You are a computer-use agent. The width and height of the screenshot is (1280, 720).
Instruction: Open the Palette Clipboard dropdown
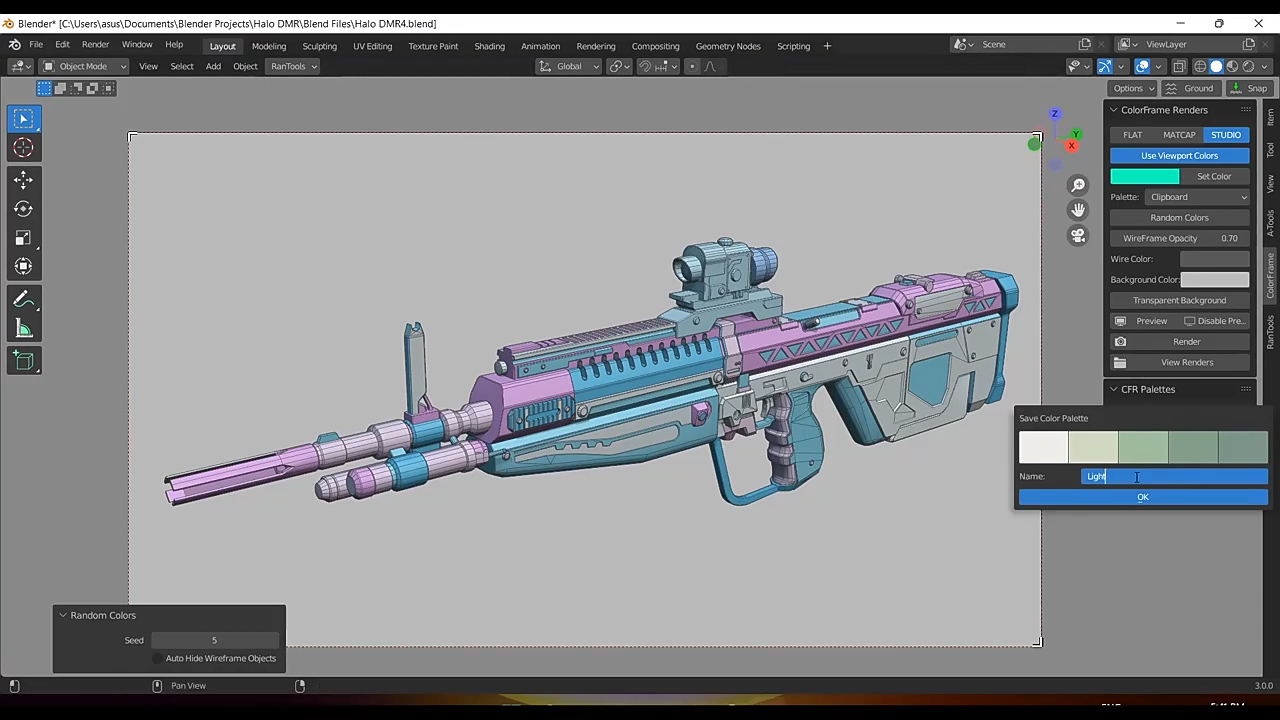1197,197
